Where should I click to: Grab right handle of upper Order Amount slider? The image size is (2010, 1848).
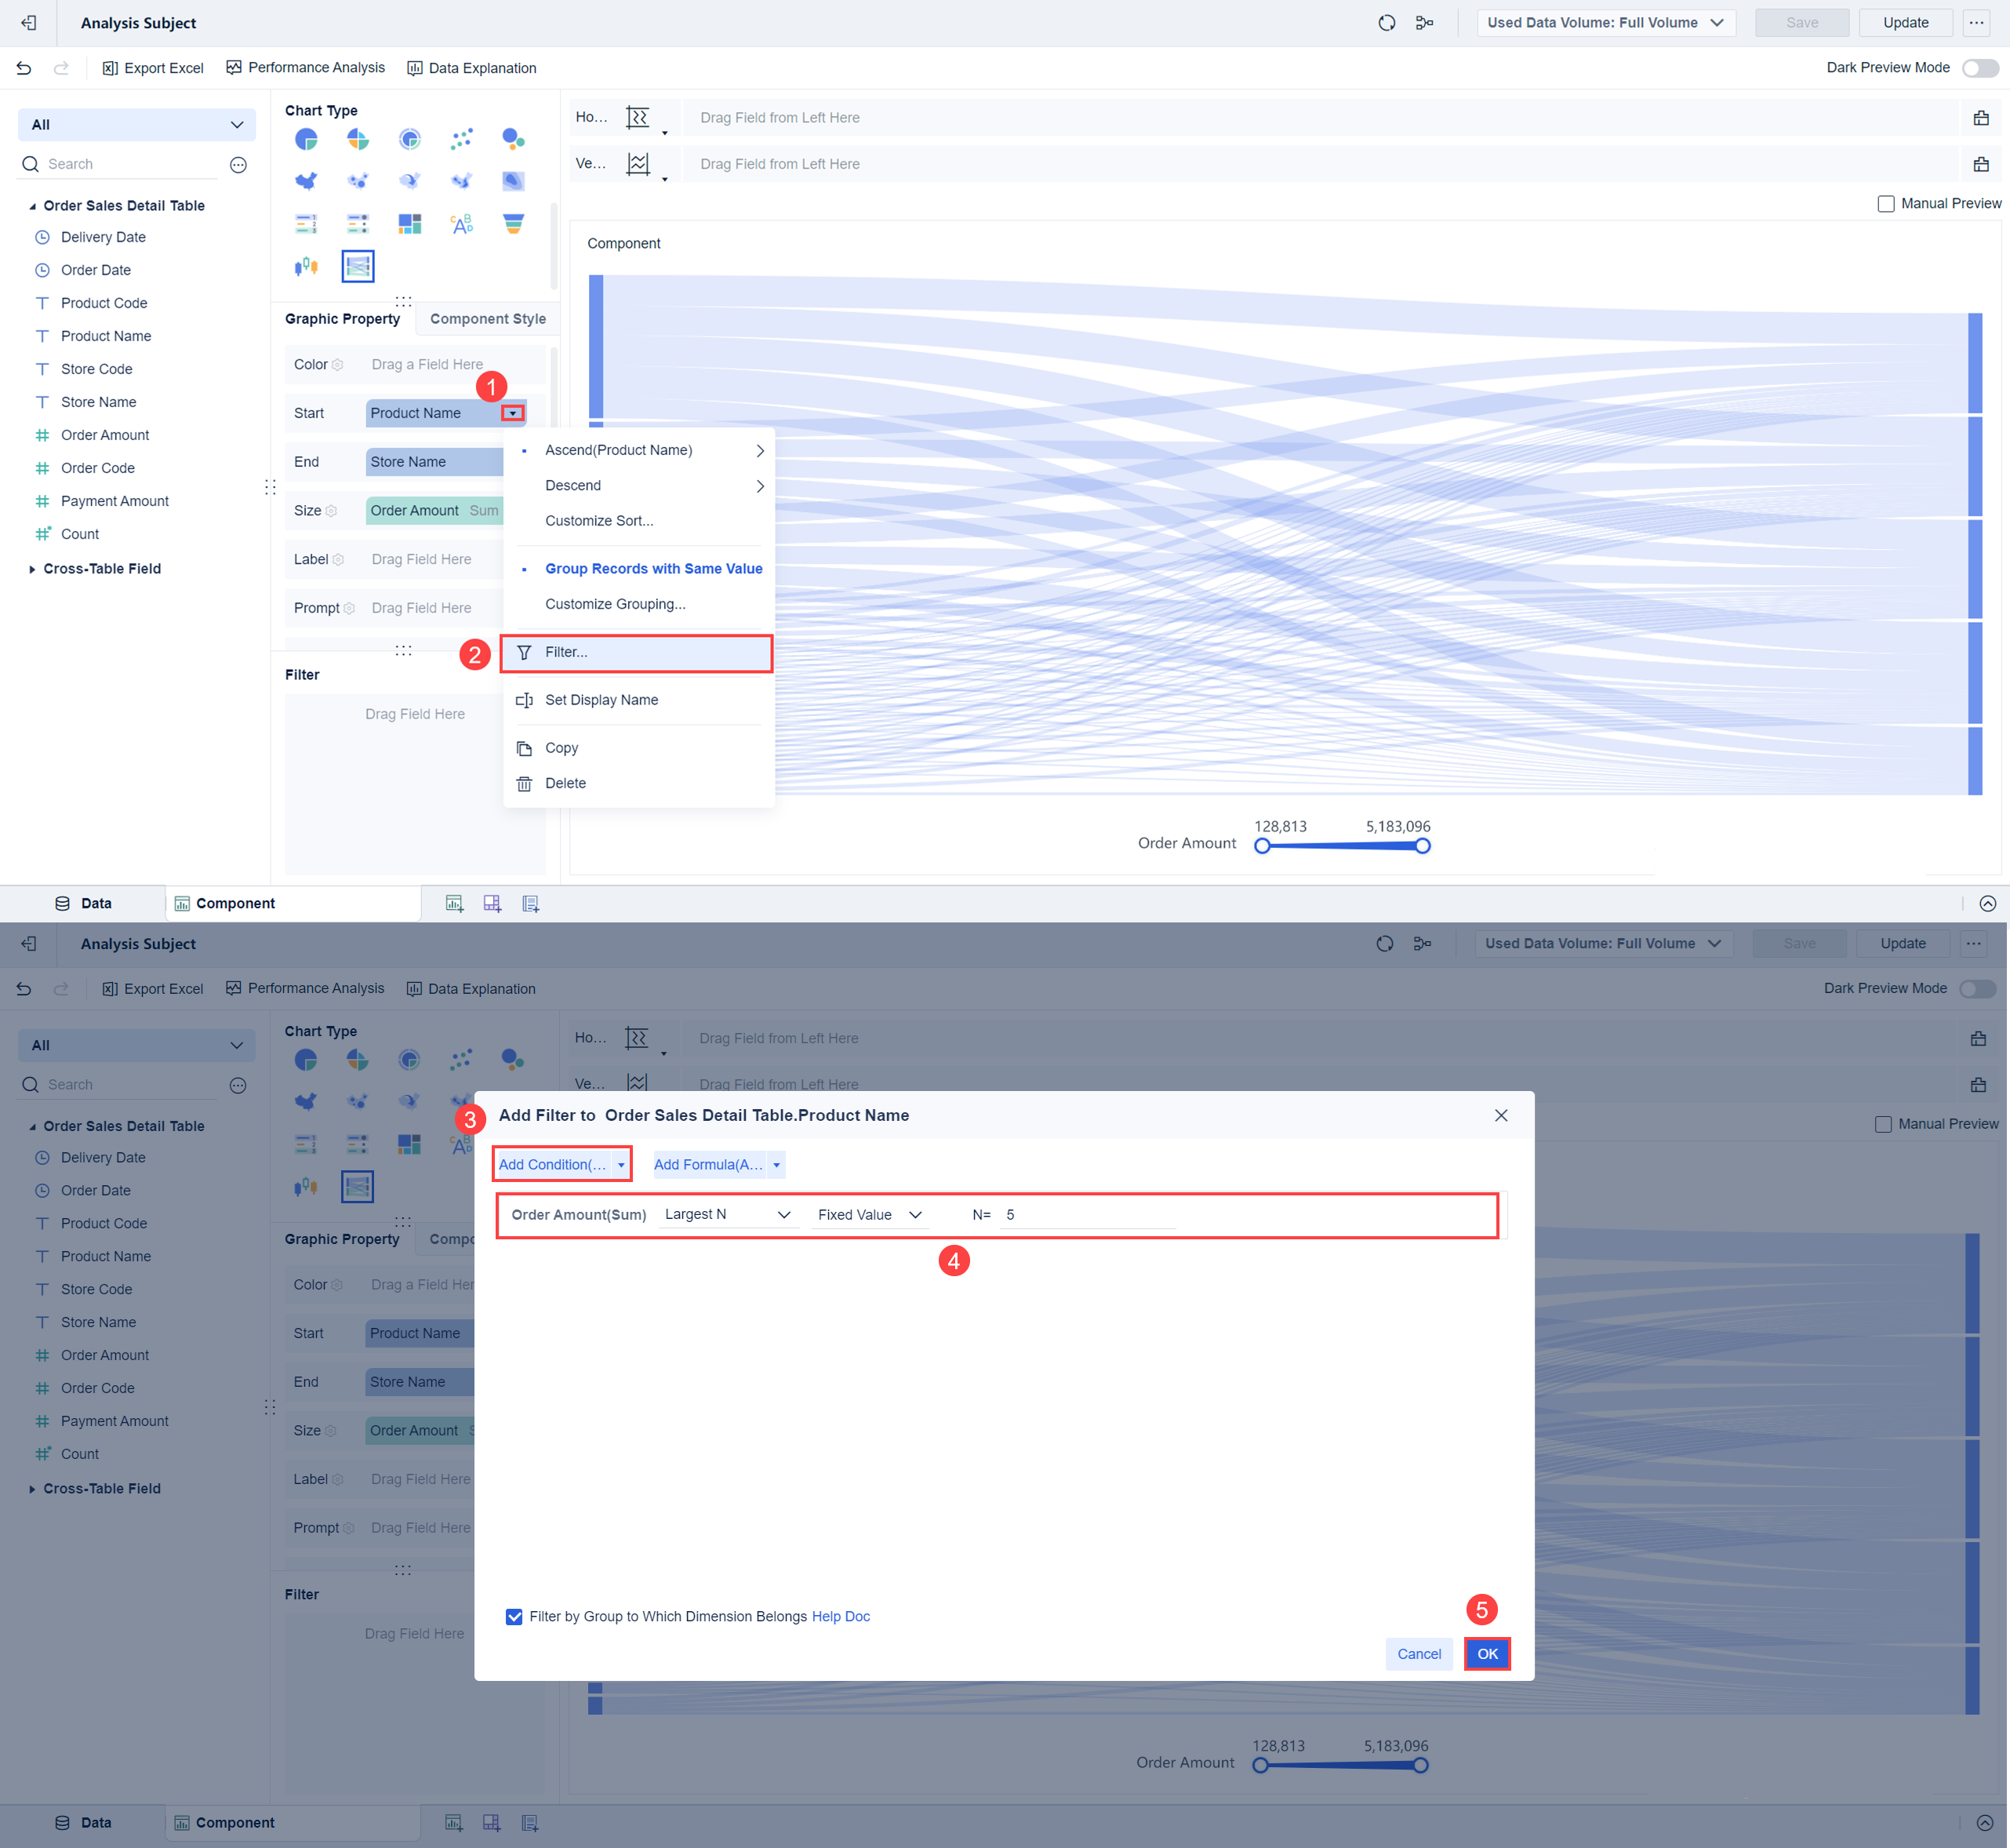pos(1422,846)
